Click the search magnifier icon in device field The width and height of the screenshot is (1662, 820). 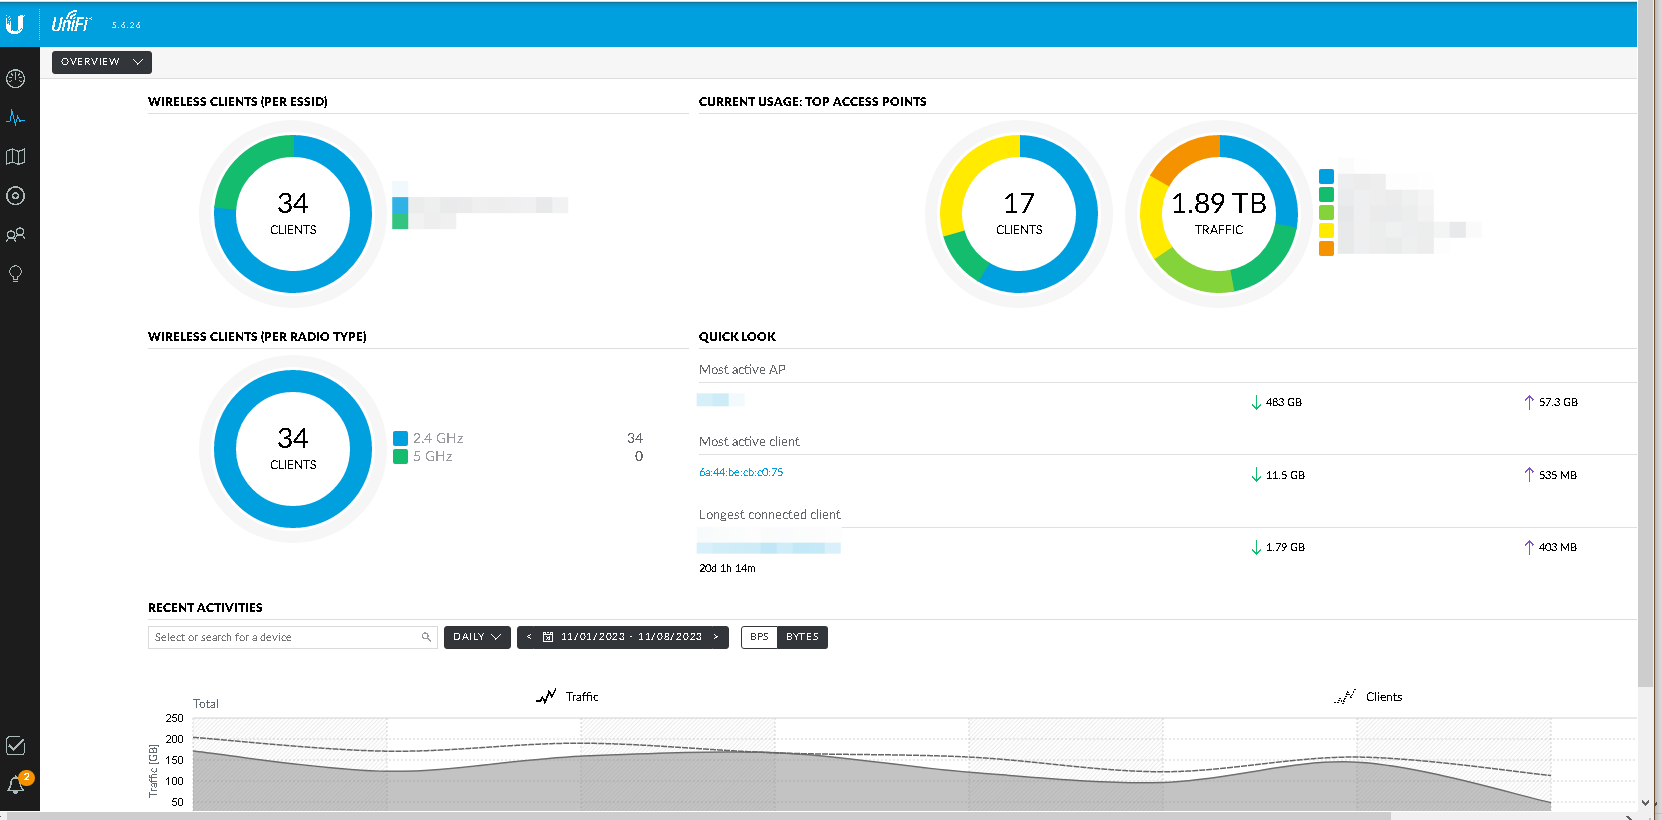coord(426,637)
